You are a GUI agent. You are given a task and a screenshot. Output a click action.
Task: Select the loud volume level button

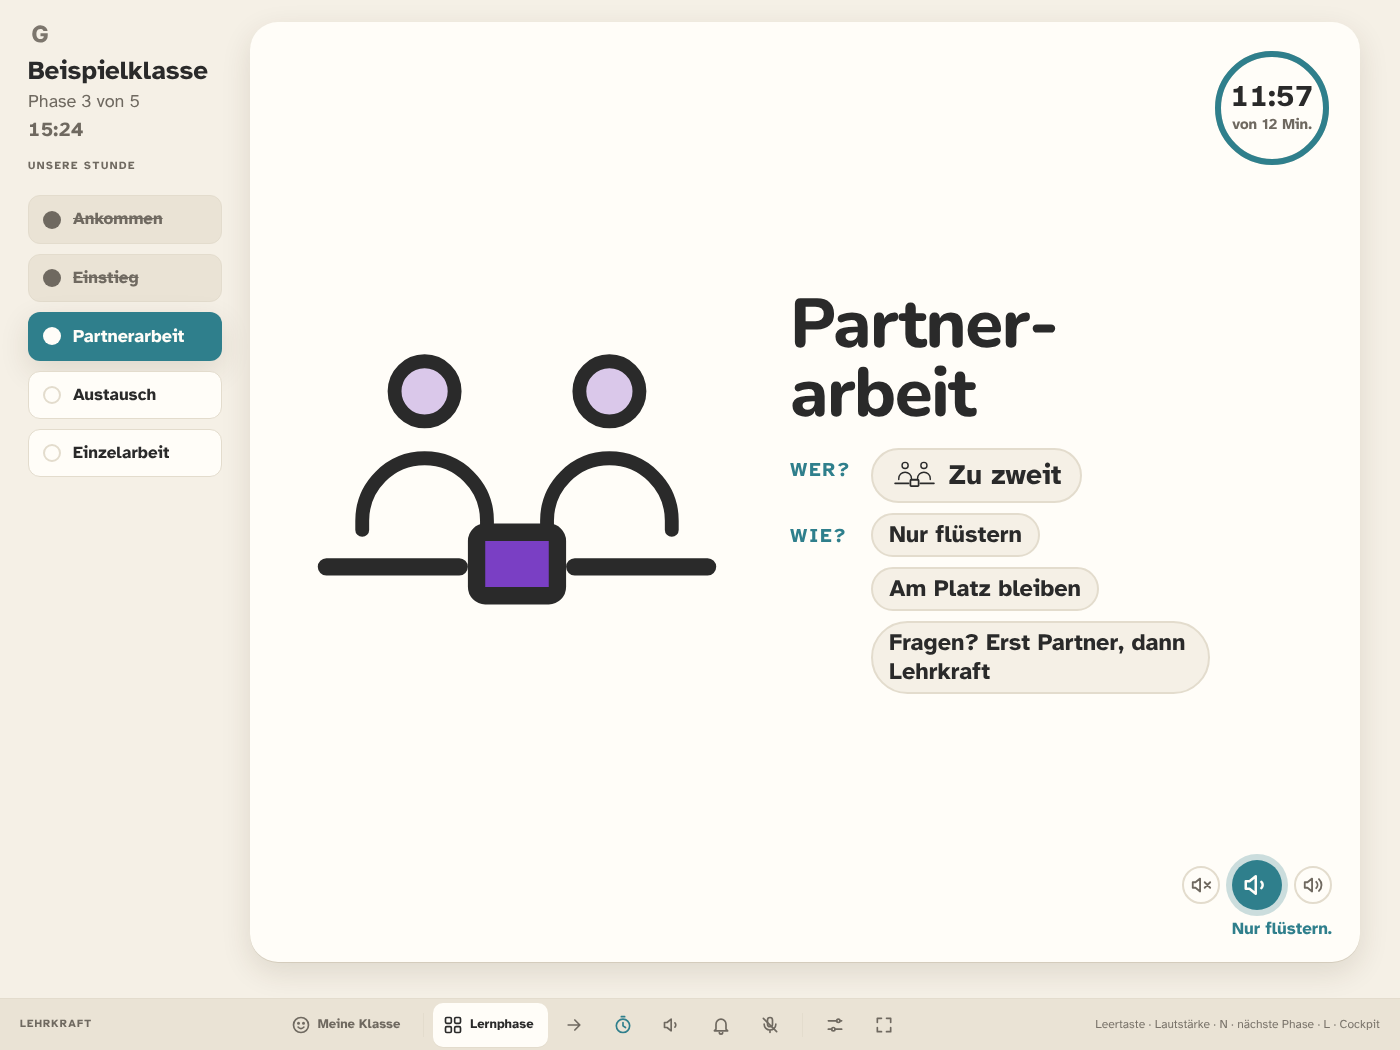1313,885
